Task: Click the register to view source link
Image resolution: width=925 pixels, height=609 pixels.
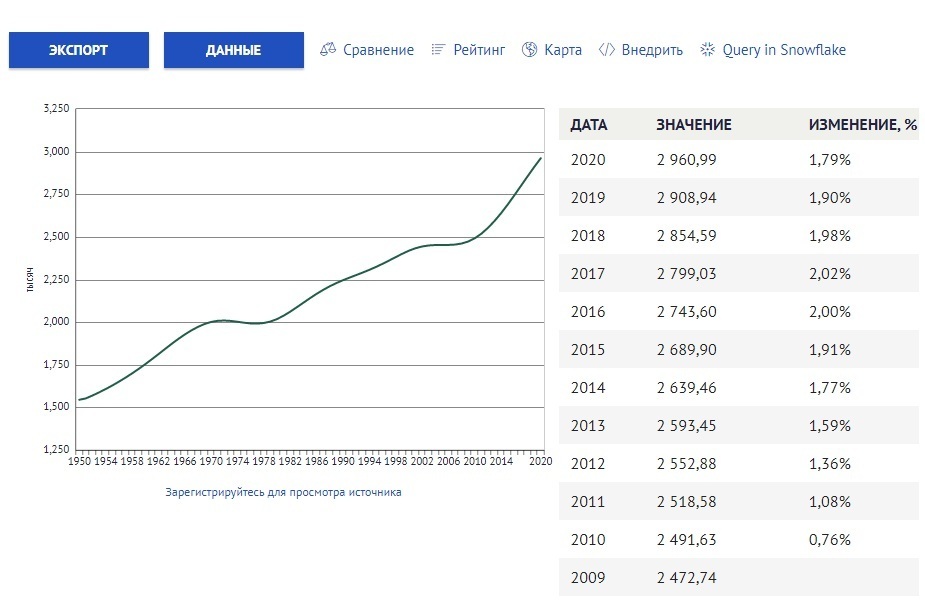Action: pos(283,492)
